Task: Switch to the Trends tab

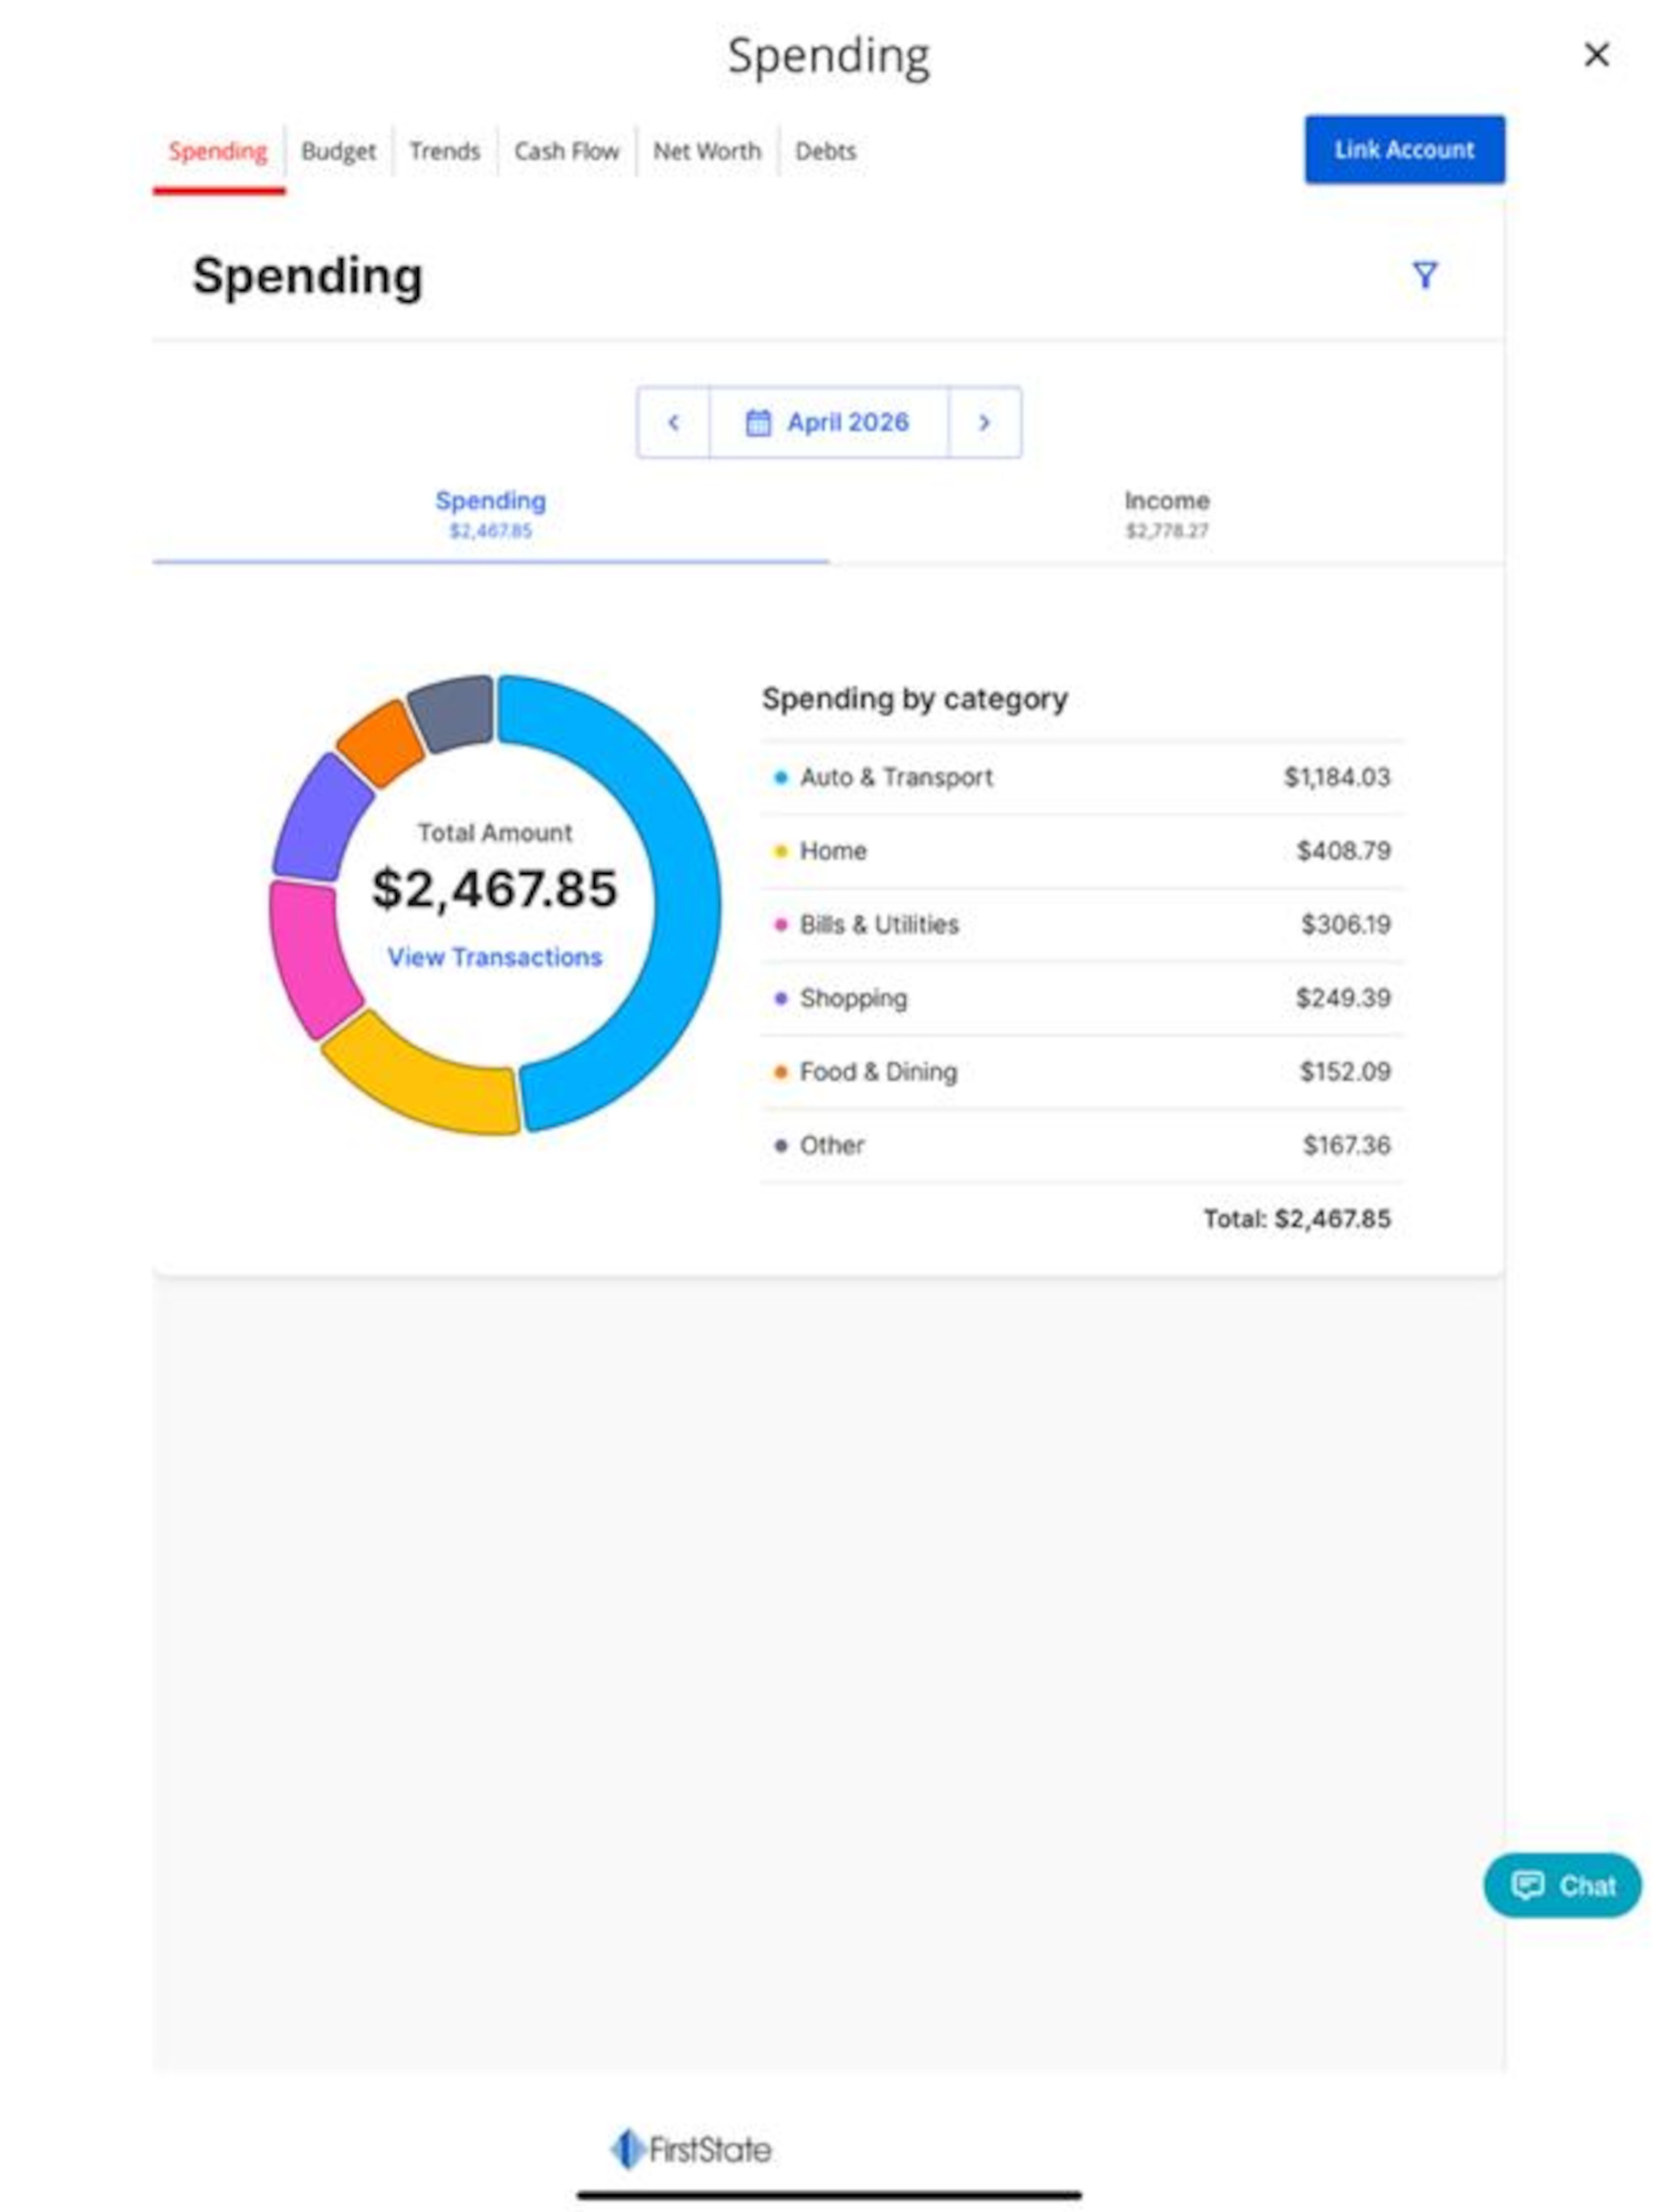Action: [444, 151]
